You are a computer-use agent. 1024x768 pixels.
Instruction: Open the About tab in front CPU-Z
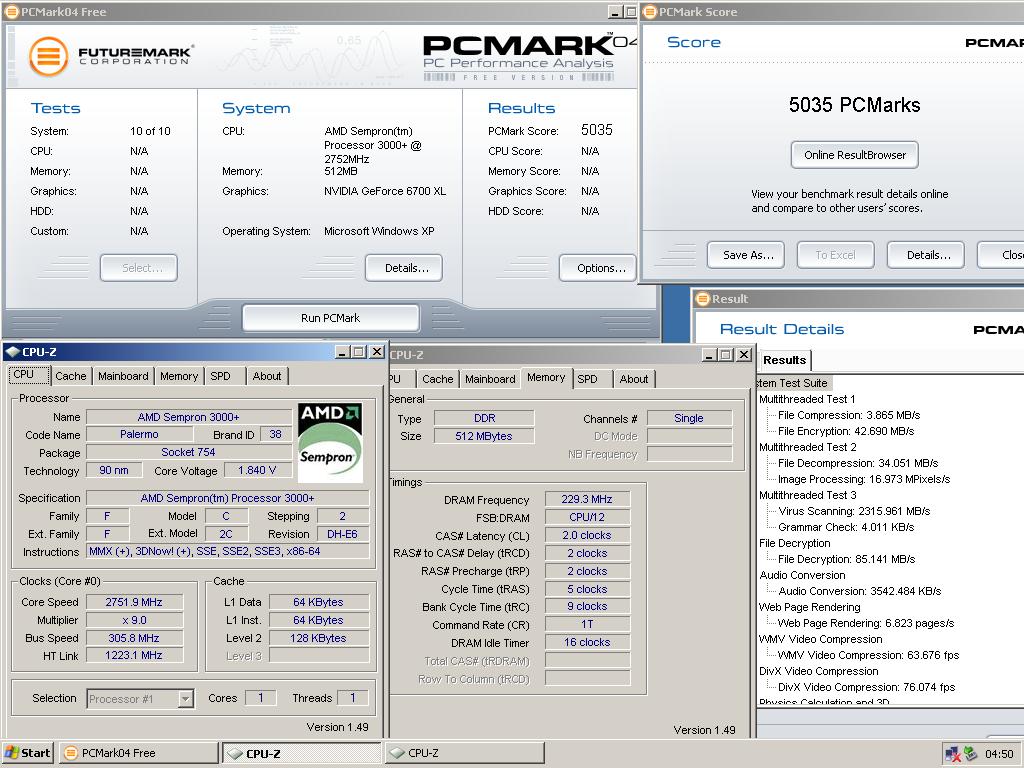(x=267, y=376)
